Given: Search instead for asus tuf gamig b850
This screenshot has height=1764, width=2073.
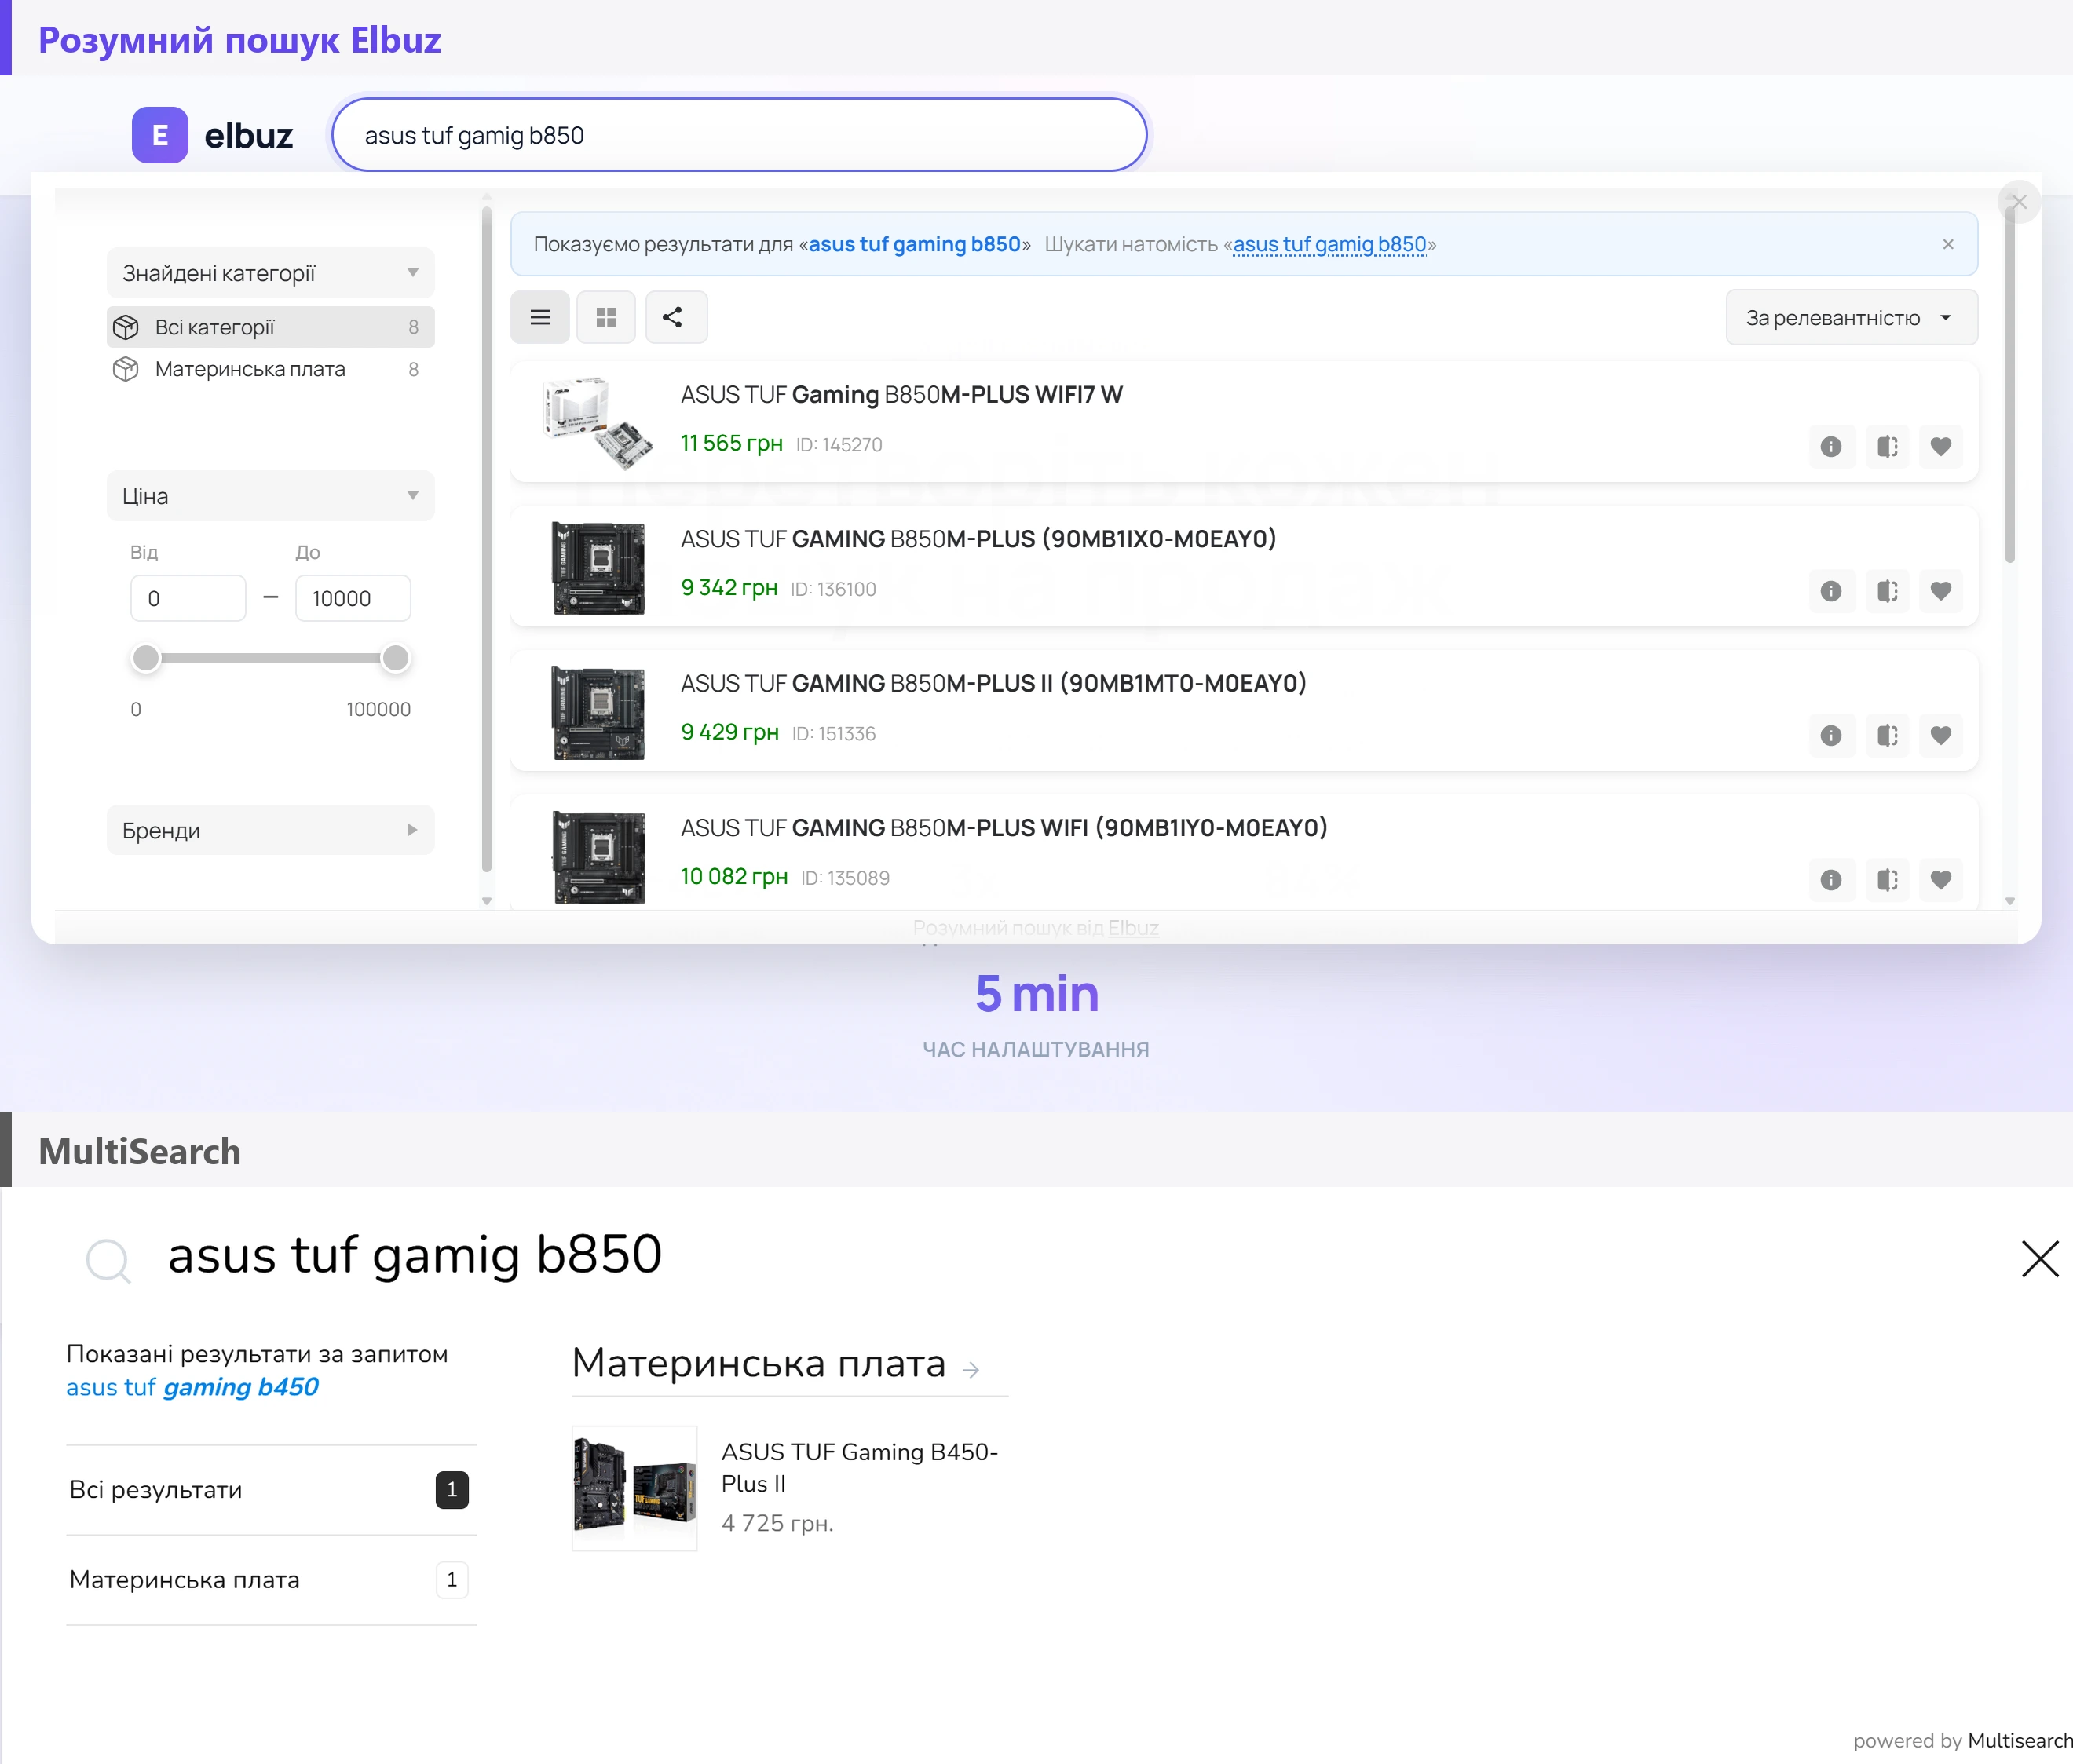Looking at the screenshot, I should pos(1329,244).
